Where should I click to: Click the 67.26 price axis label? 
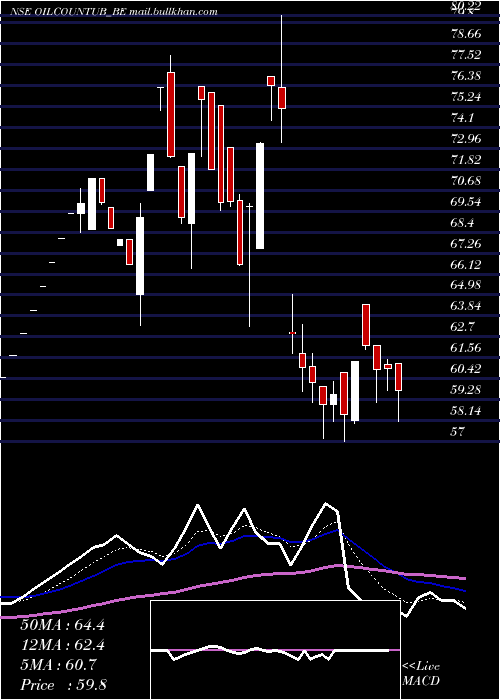coord(467,243)
